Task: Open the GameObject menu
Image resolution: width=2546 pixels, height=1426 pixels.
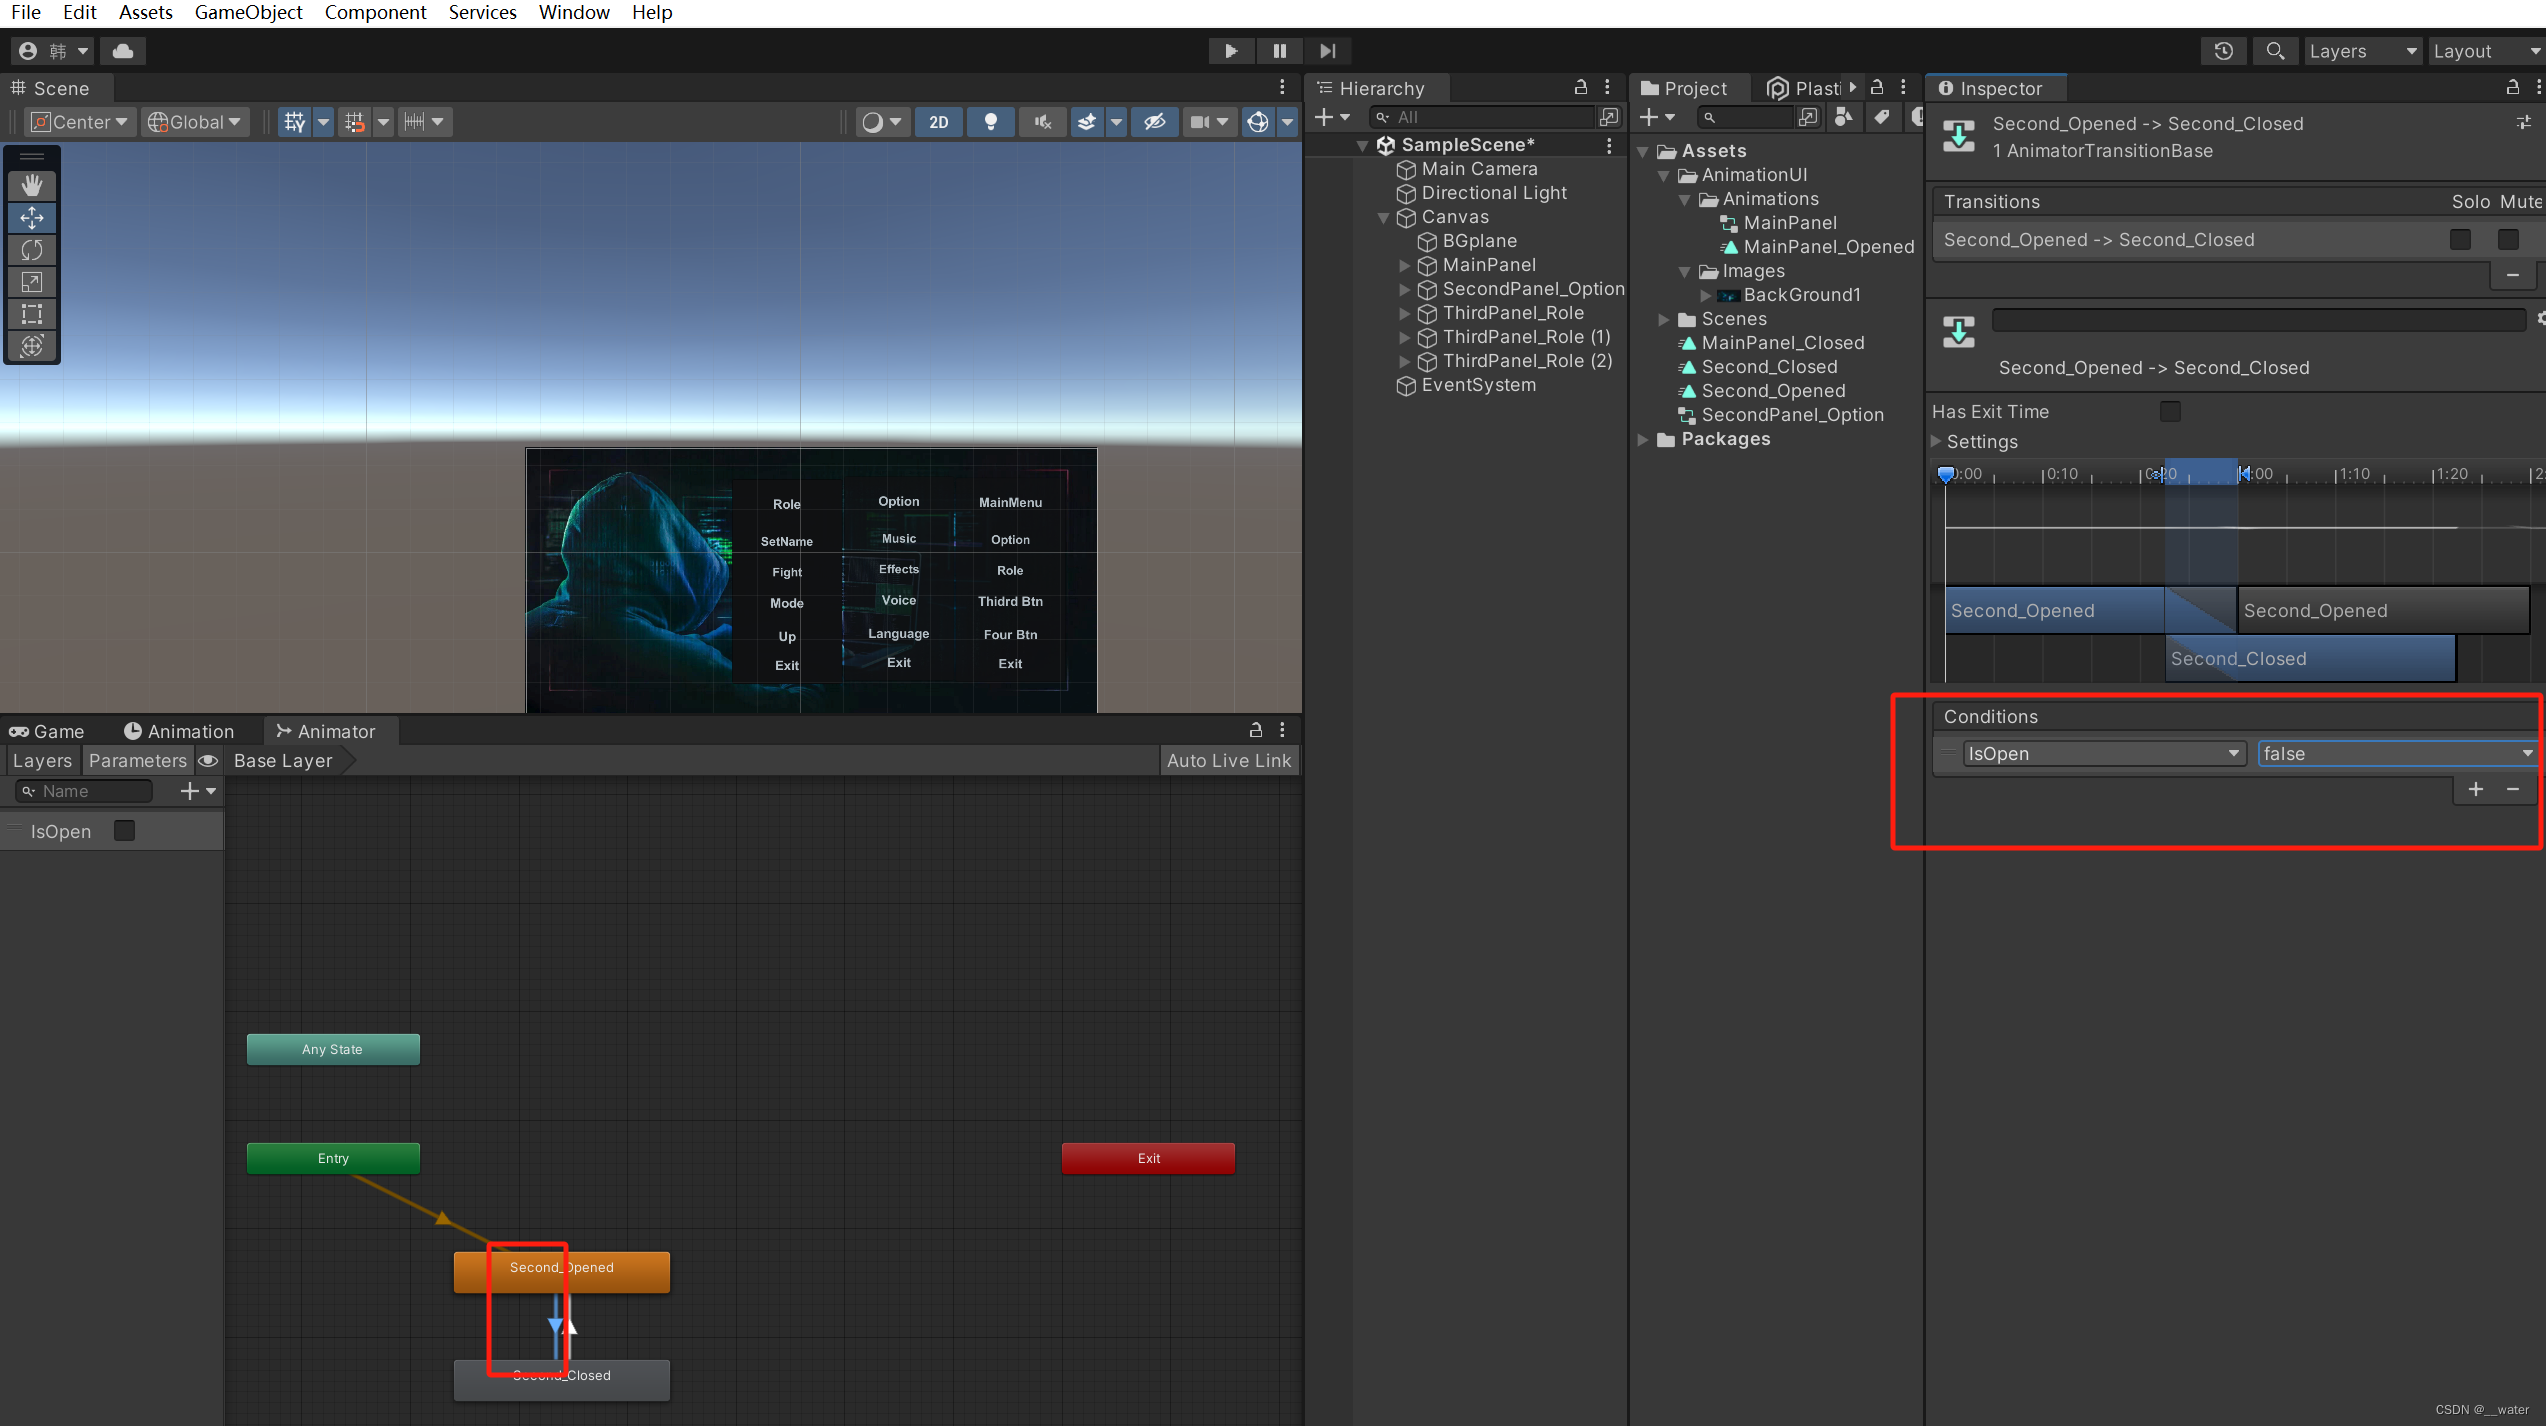Action: pyautogui.click(x=248, y=12)
